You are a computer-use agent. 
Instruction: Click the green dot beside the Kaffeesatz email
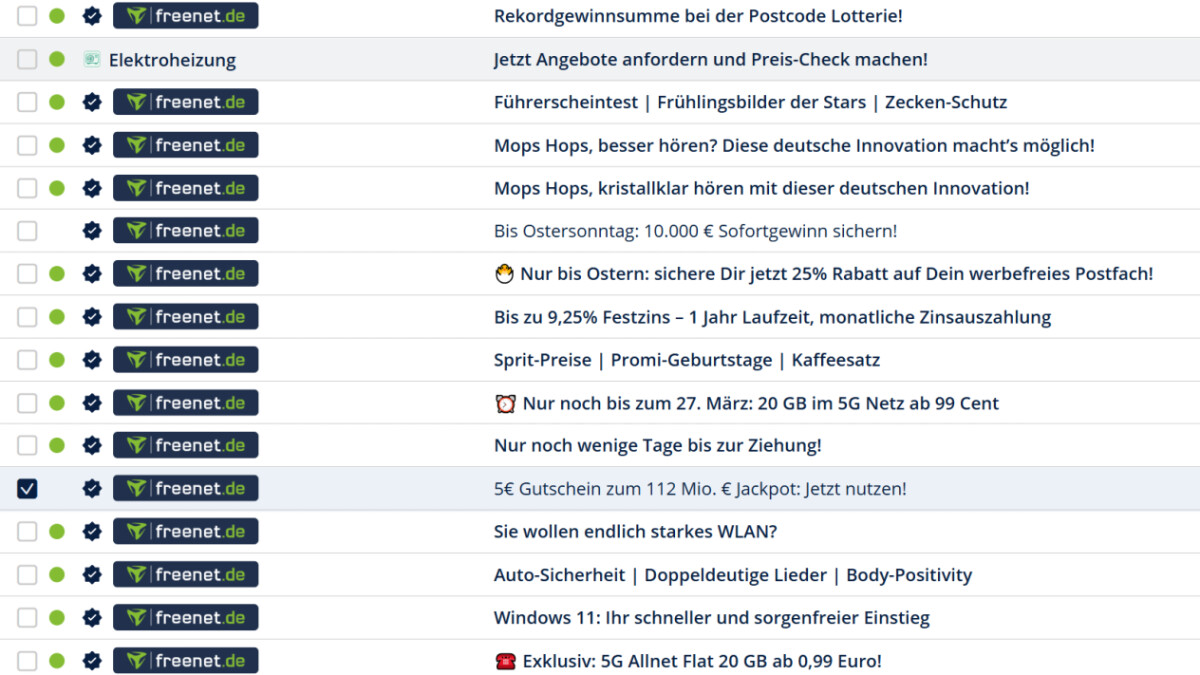click(57, 359)
